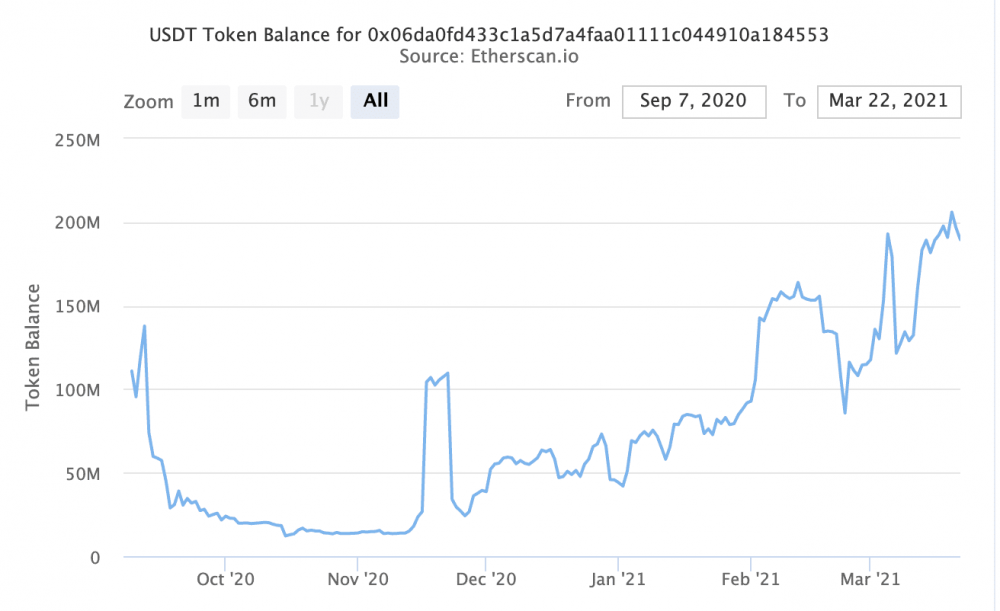Choose the All zoom range
1000x611 pixels.
[375, 101]
